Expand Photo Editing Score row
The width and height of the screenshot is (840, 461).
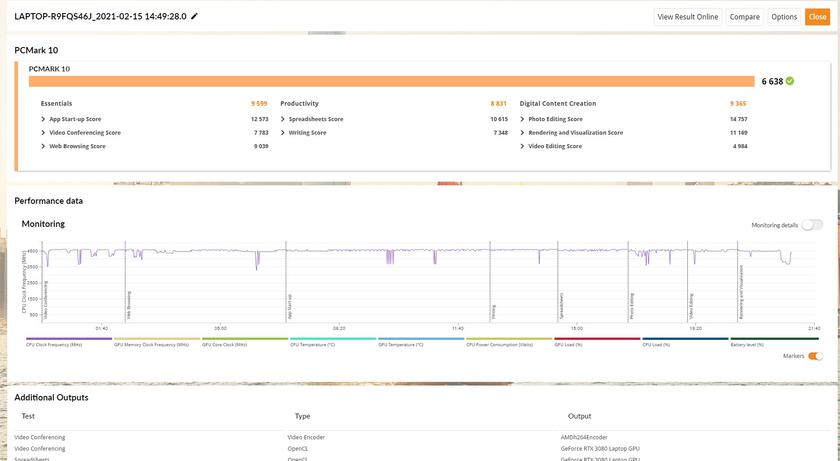coord(523,119)
